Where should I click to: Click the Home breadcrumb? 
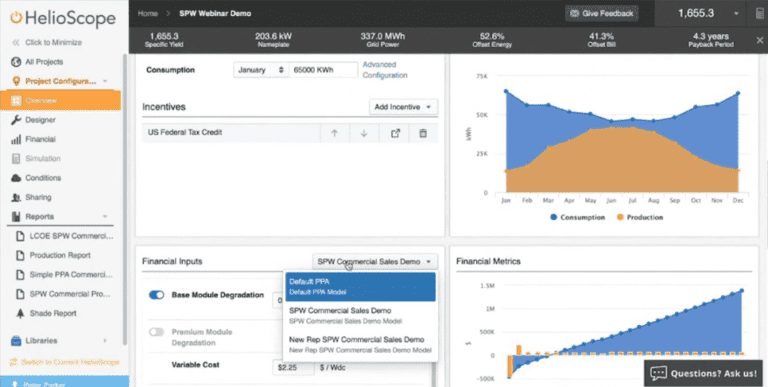(x=147, y=14)
